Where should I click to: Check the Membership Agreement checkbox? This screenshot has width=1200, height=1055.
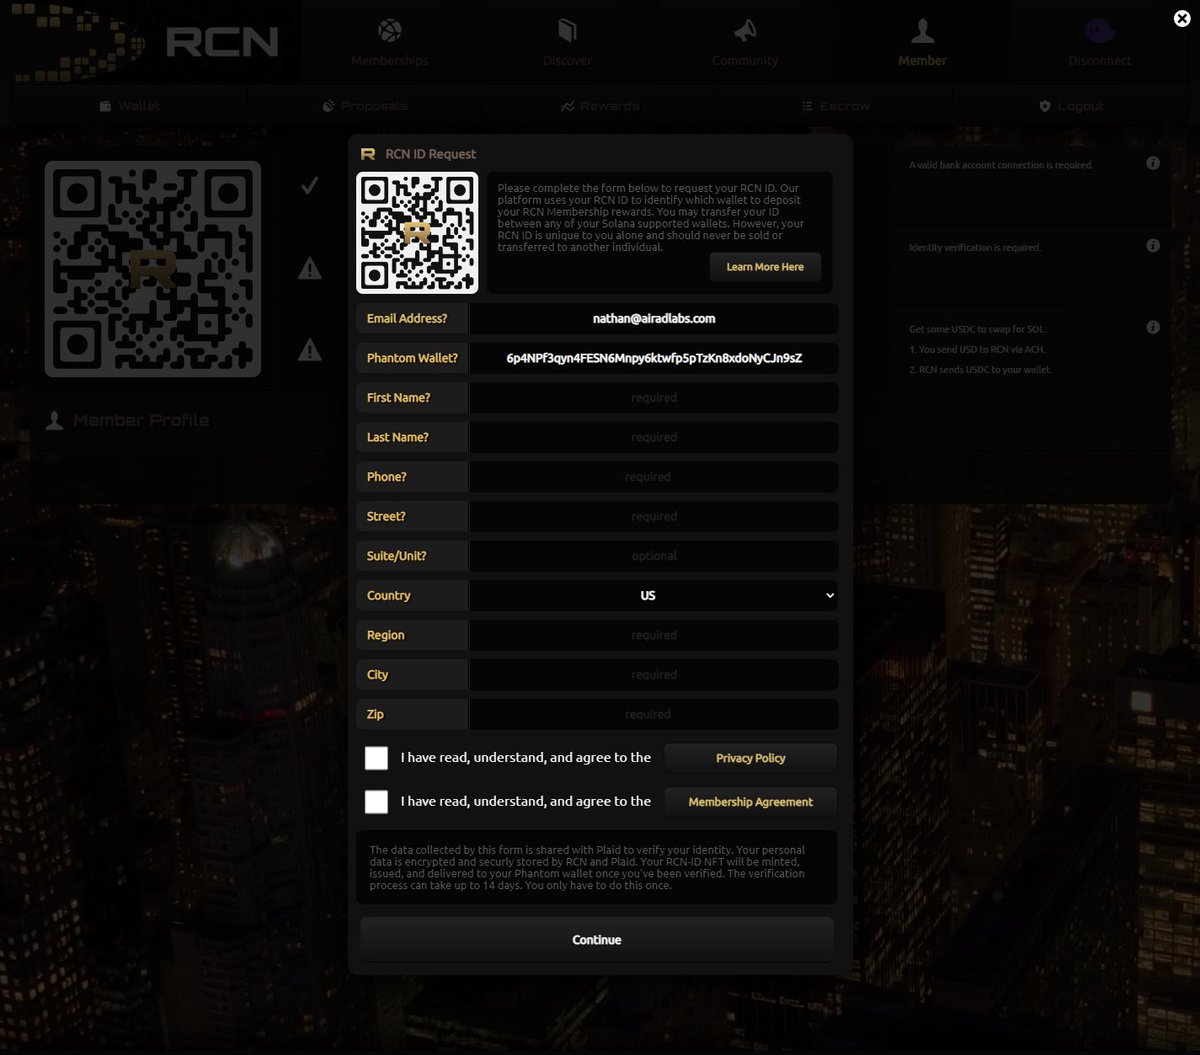click(376, 801)
